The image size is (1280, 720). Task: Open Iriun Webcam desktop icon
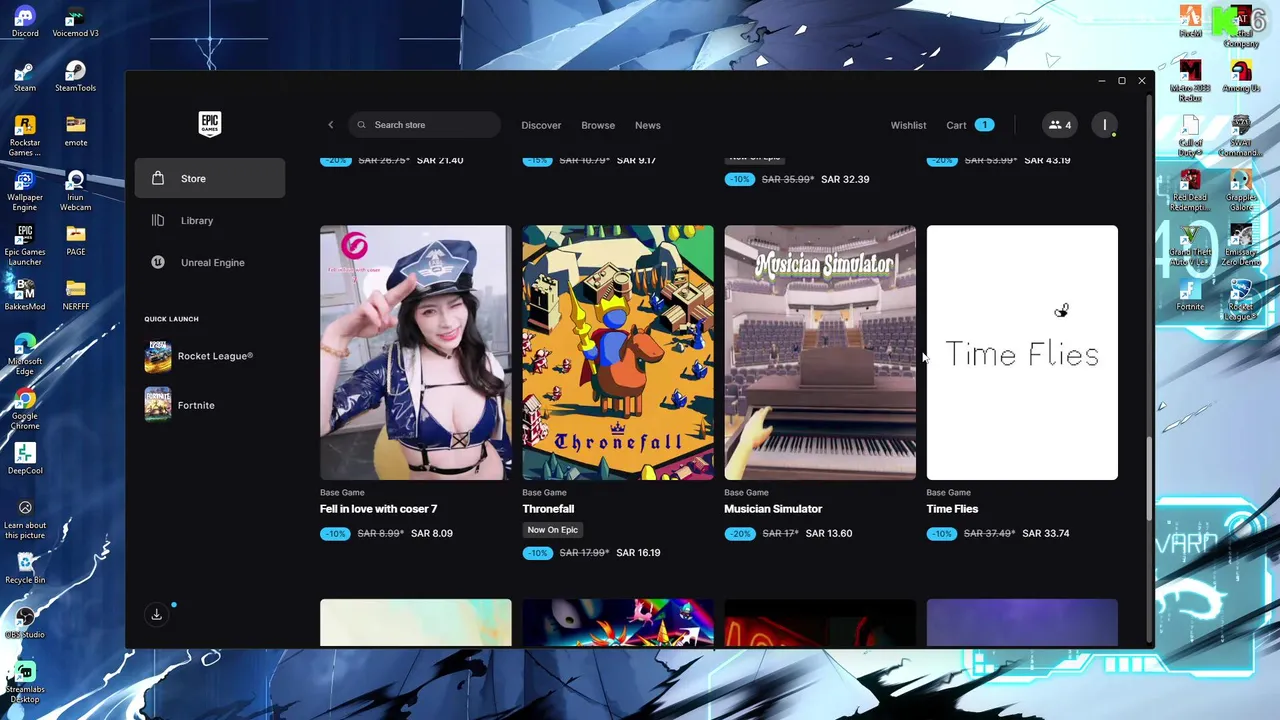[75, 190]
